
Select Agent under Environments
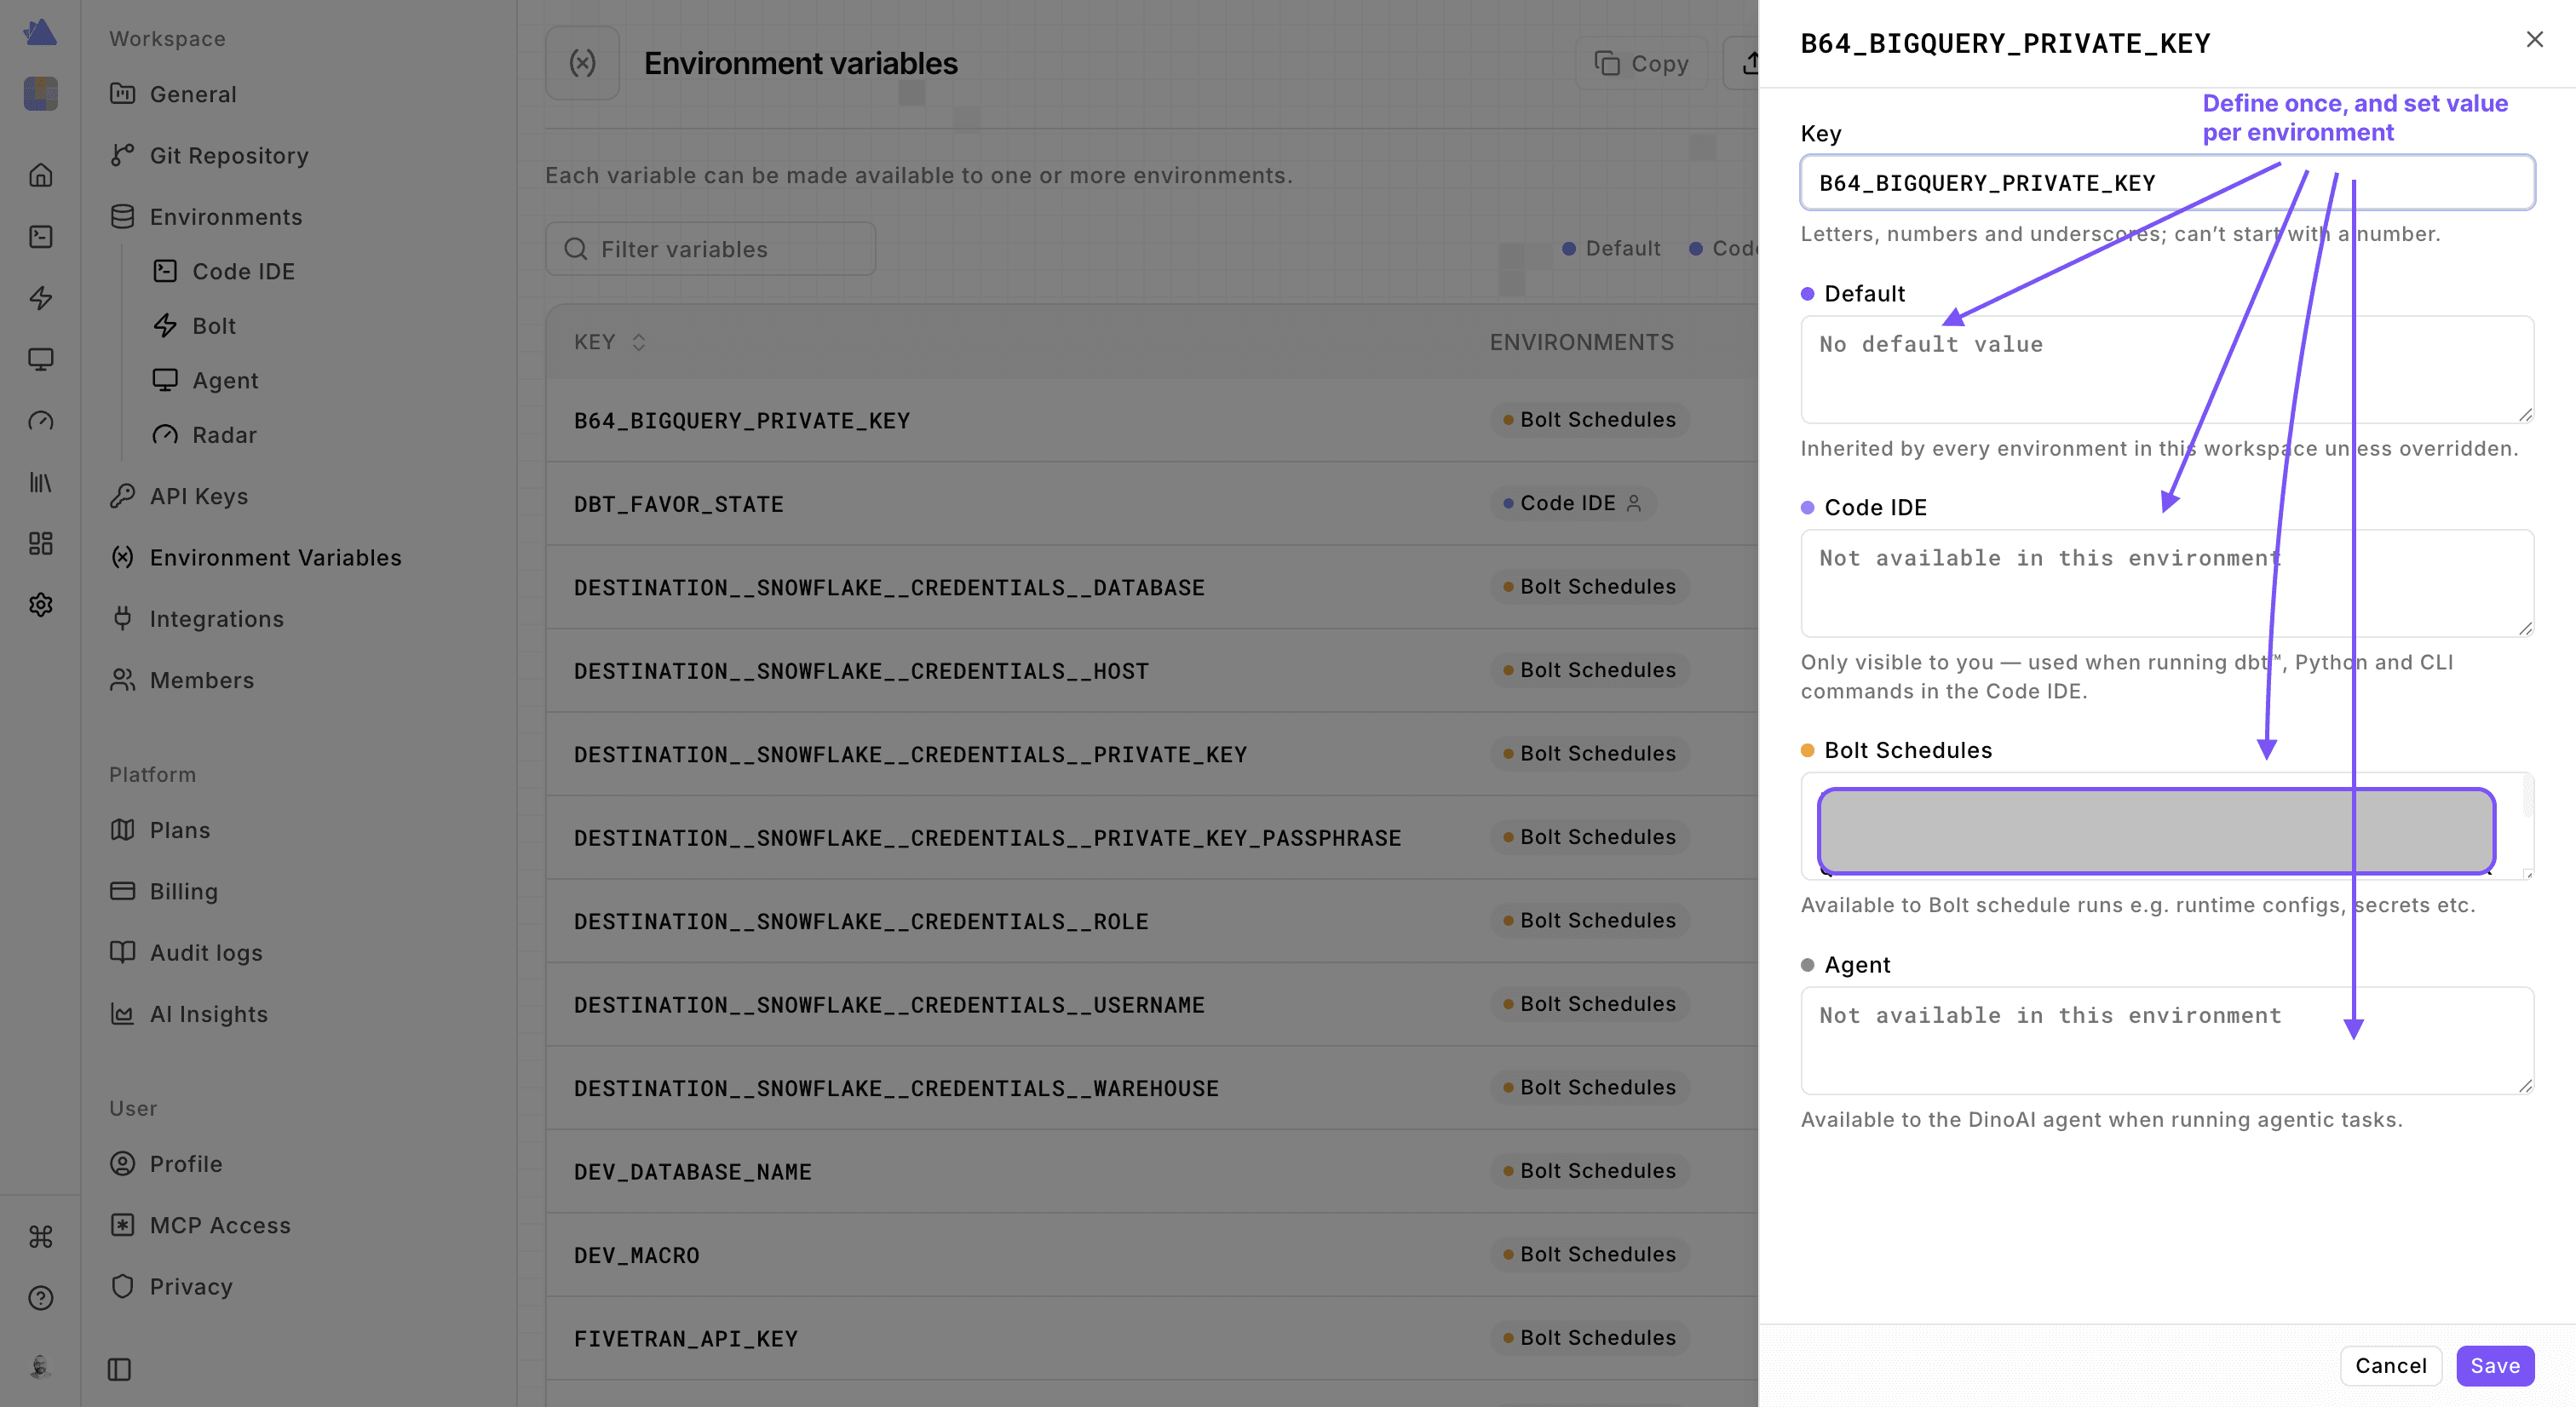coord(205,380)
